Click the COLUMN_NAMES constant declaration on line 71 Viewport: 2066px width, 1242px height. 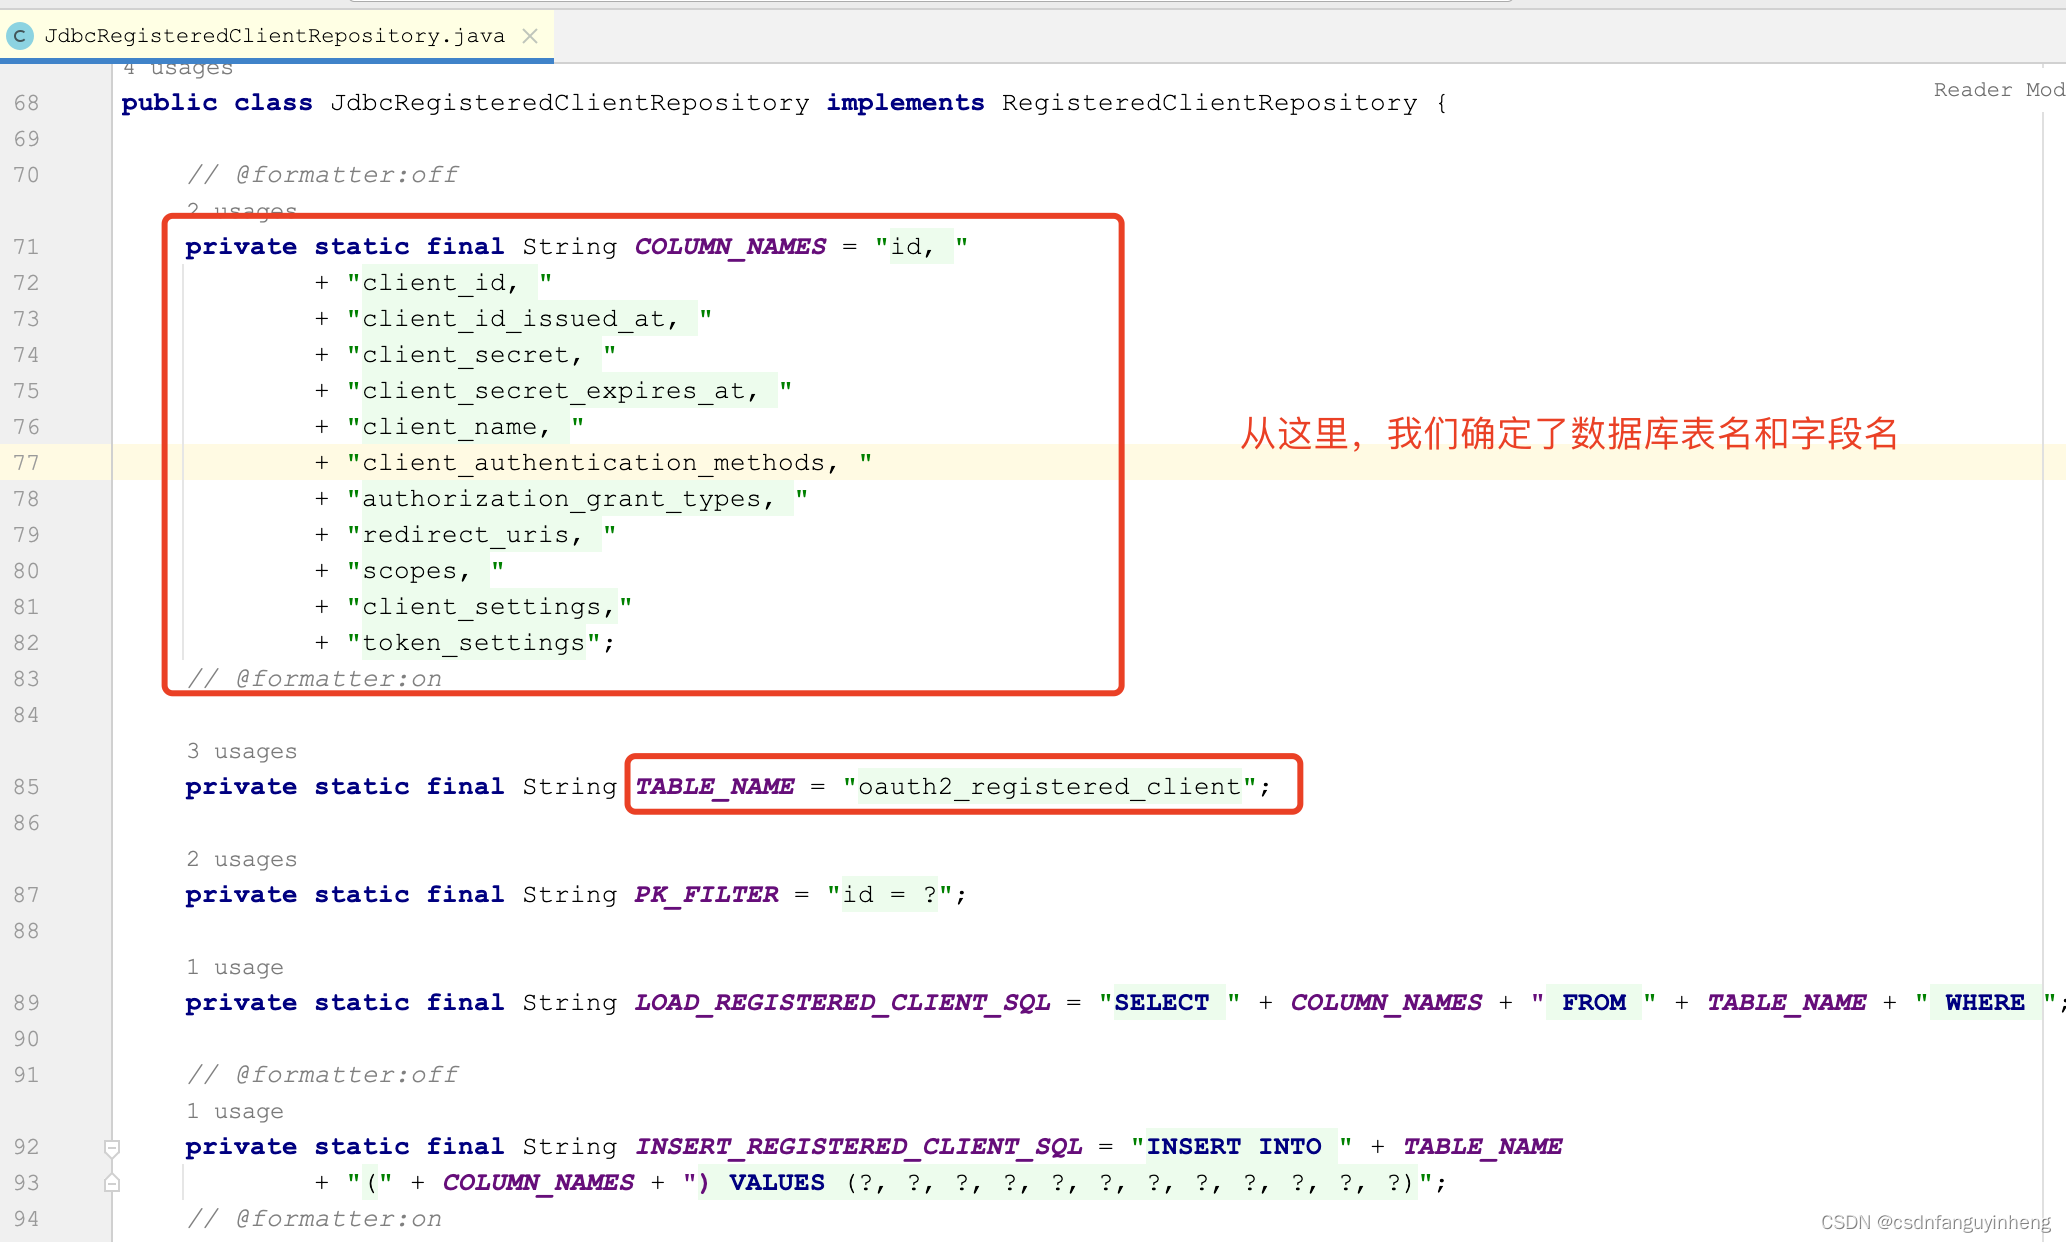[x=730, y=247]
